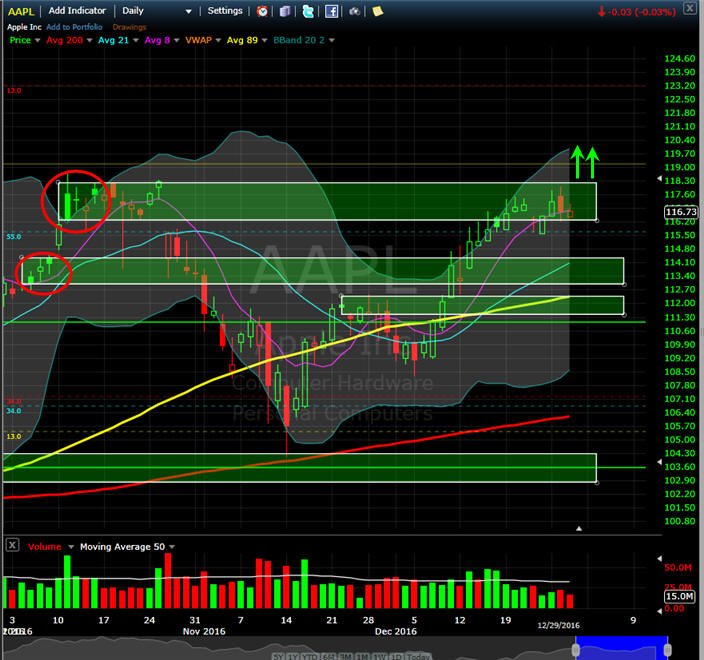The image size is (704, 660).
Task: Share chart via Twitter icon
Action: [308, 11]
